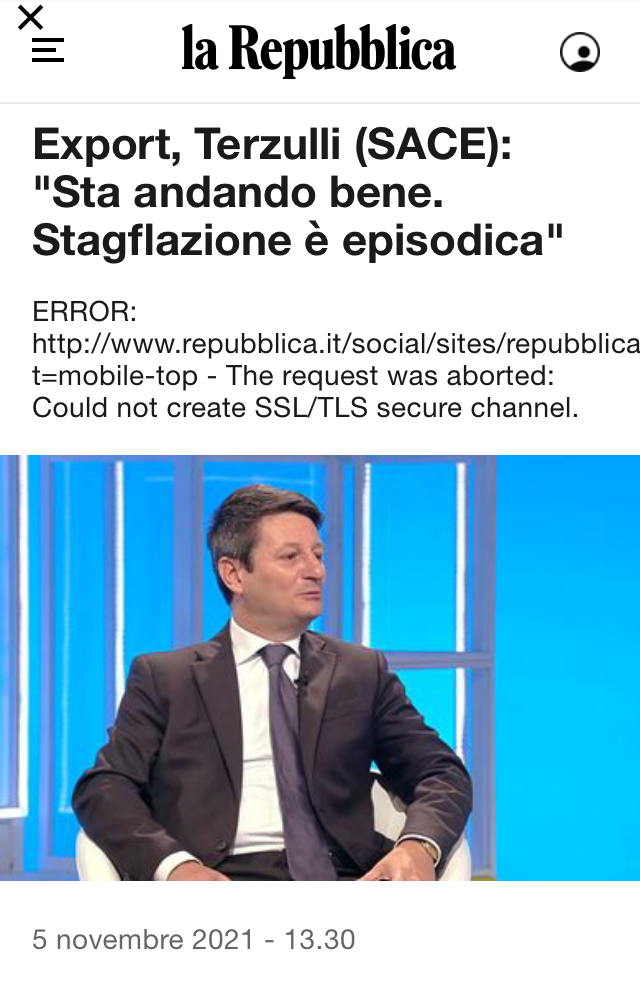Click the '"Sta andando bene.' headline line

point(238,193)
